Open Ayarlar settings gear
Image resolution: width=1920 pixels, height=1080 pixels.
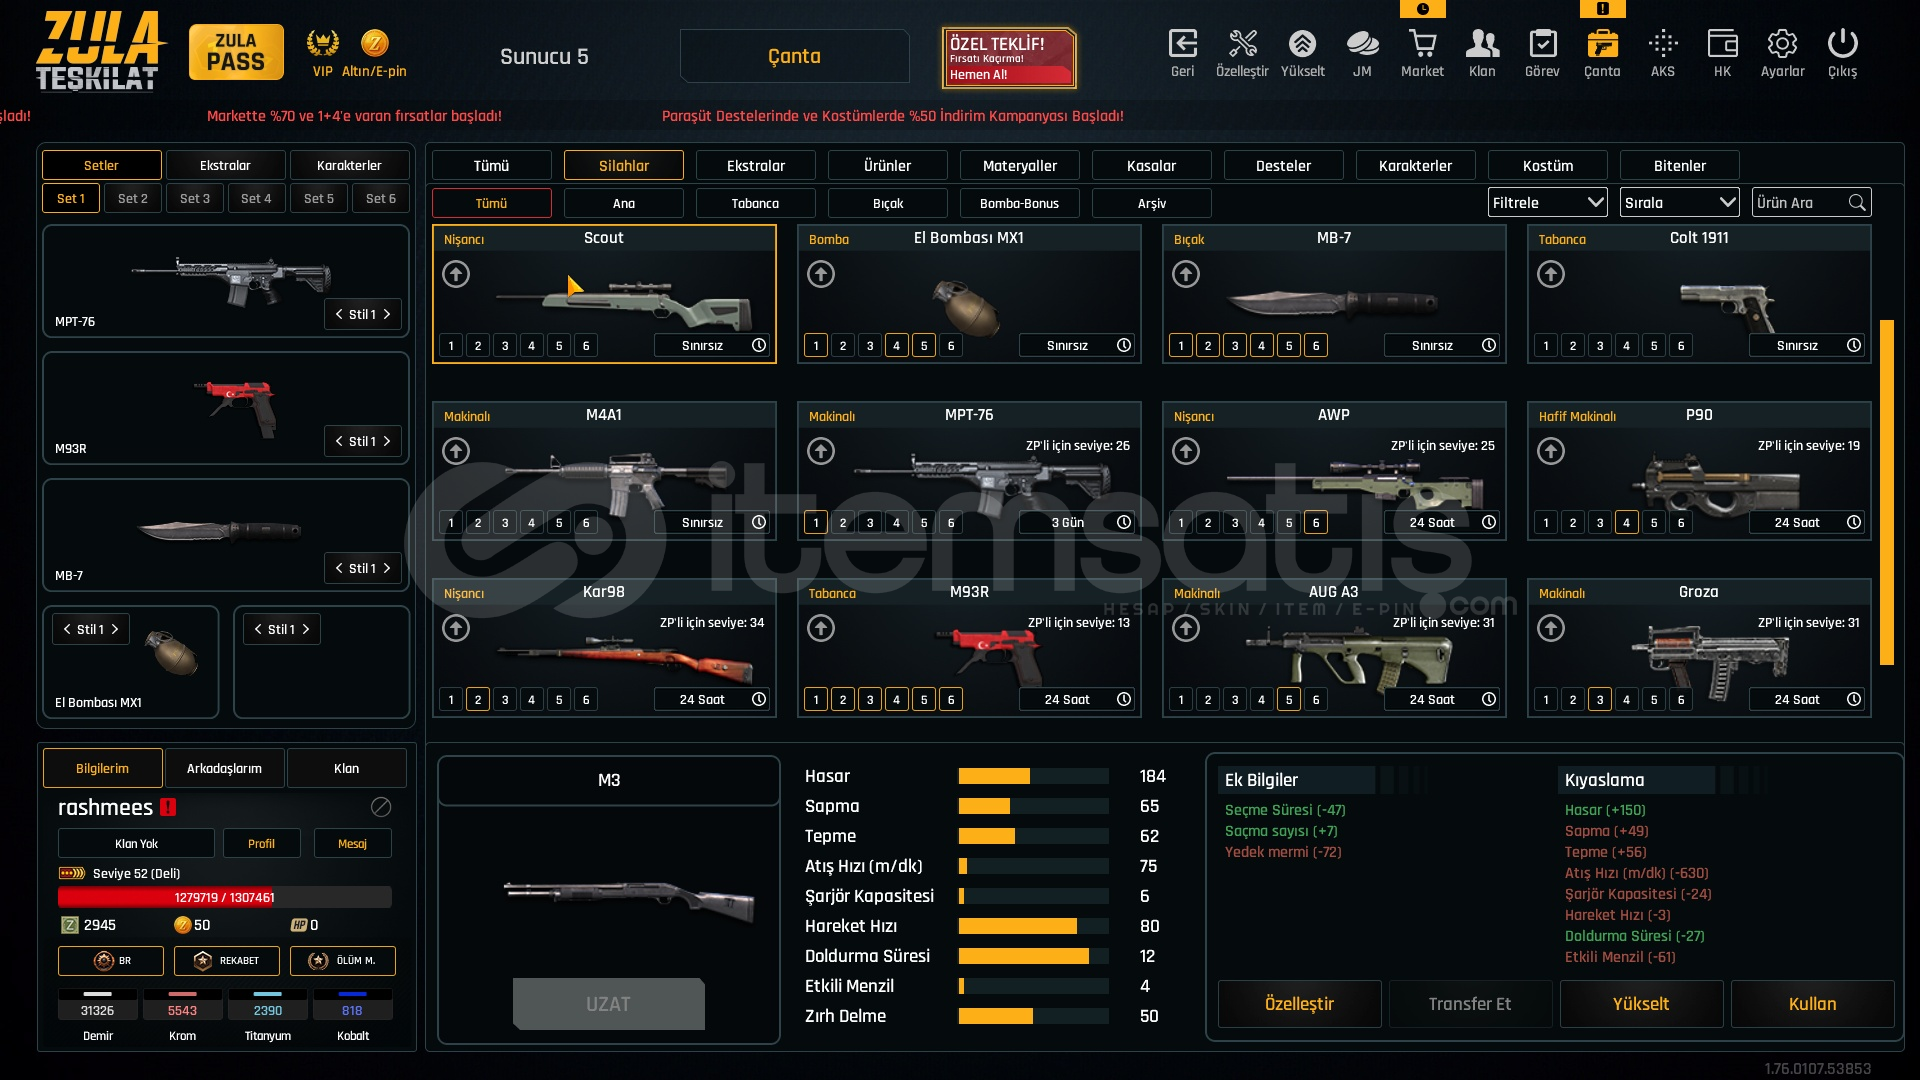tap(1782, 44)
